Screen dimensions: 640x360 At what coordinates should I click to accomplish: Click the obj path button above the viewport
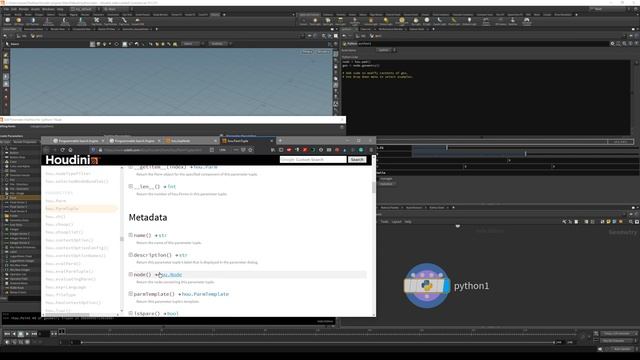click(x=23, y=36)
